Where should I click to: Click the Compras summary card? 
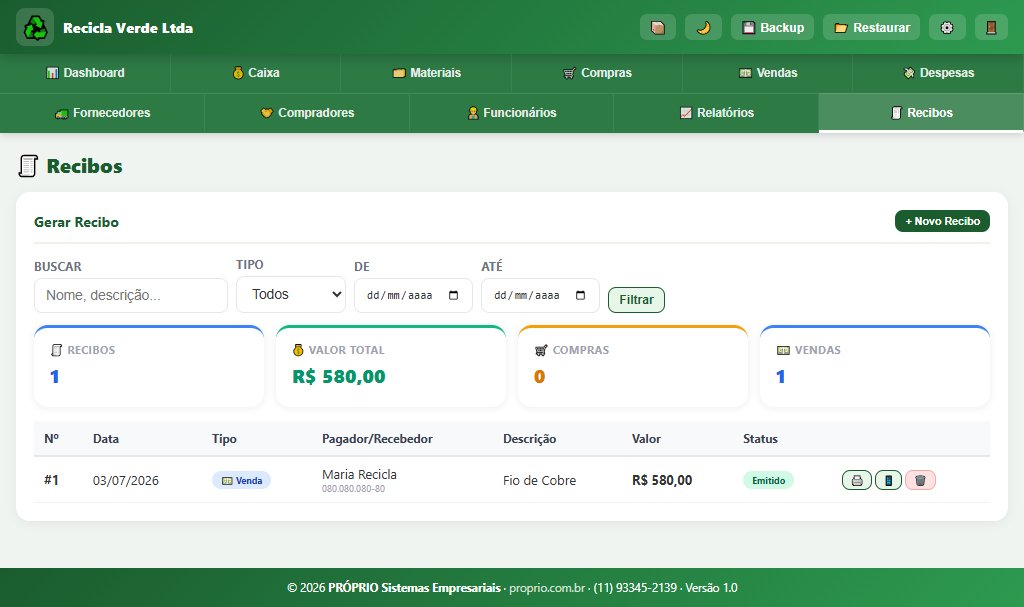[x=633, y=367]
